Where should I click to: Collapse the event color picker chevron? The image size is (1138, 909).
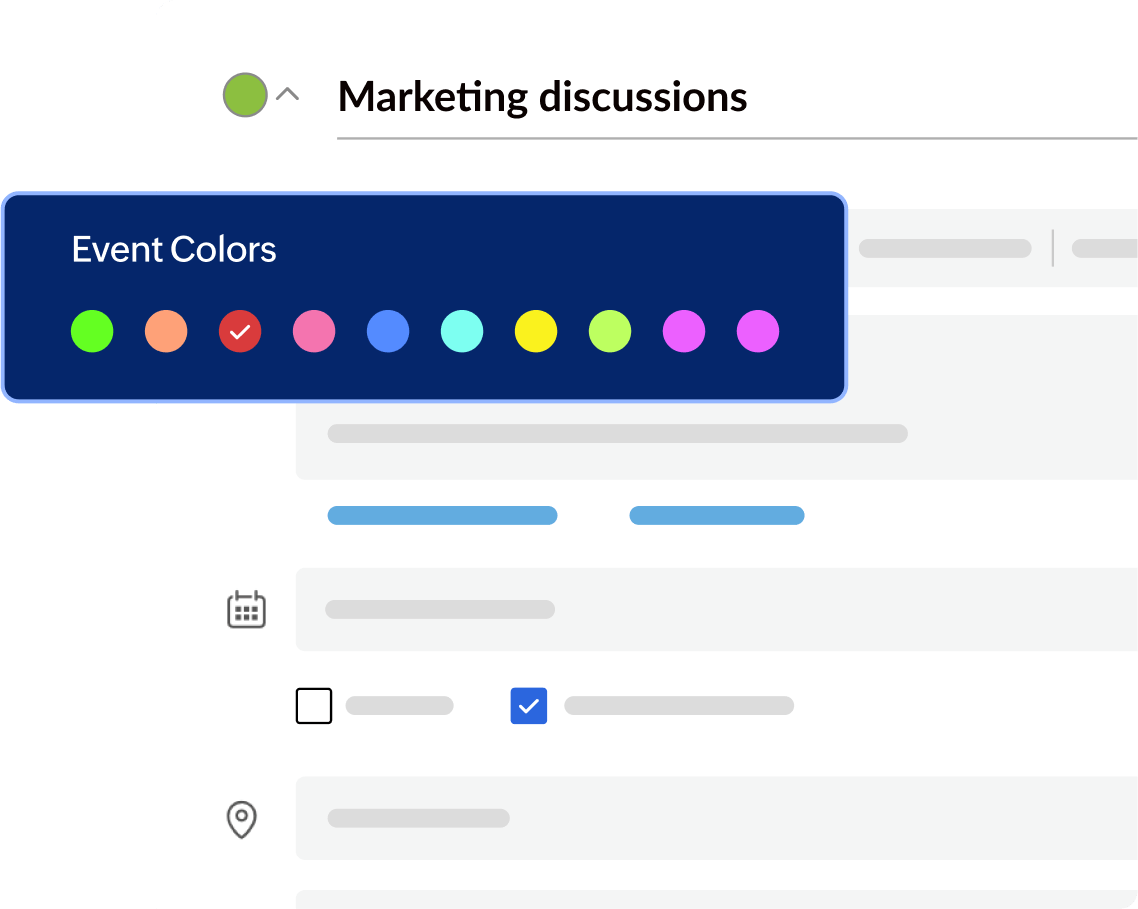(x=288, y=95)
